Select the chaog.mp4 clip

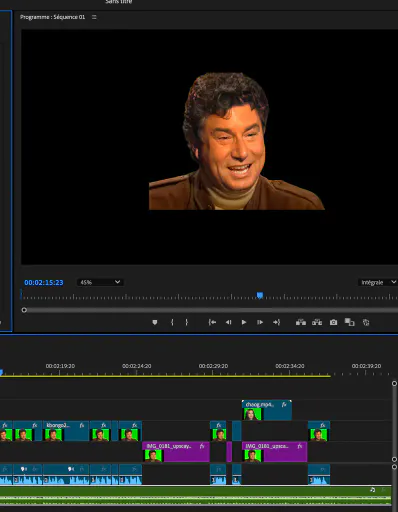pyautogui.click(x=267, y=410)
